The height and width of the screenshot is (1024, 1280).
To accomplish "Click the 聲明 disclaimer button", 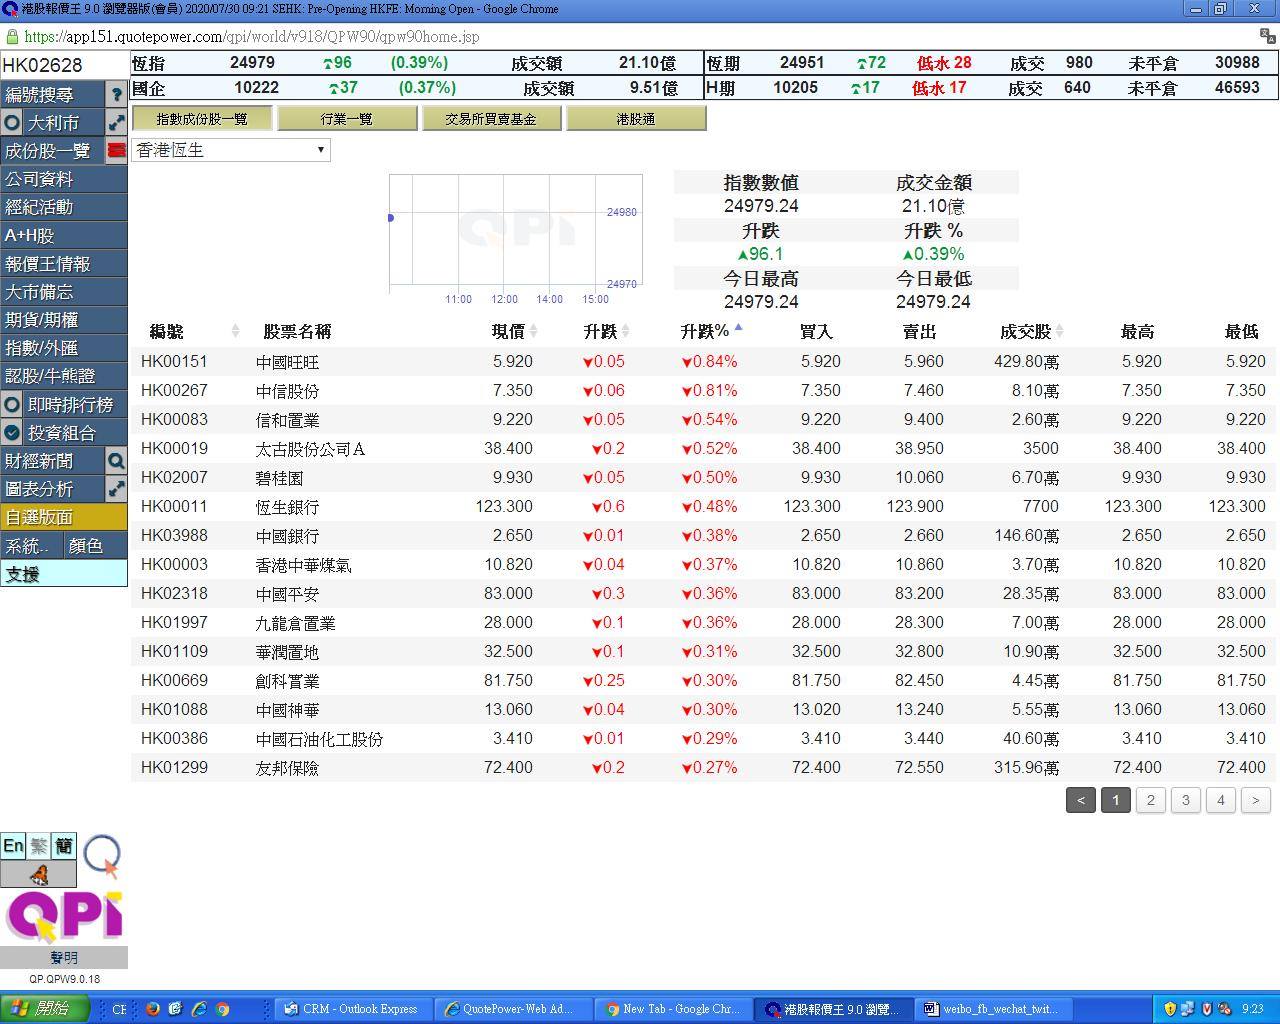I will pos(64,958).
